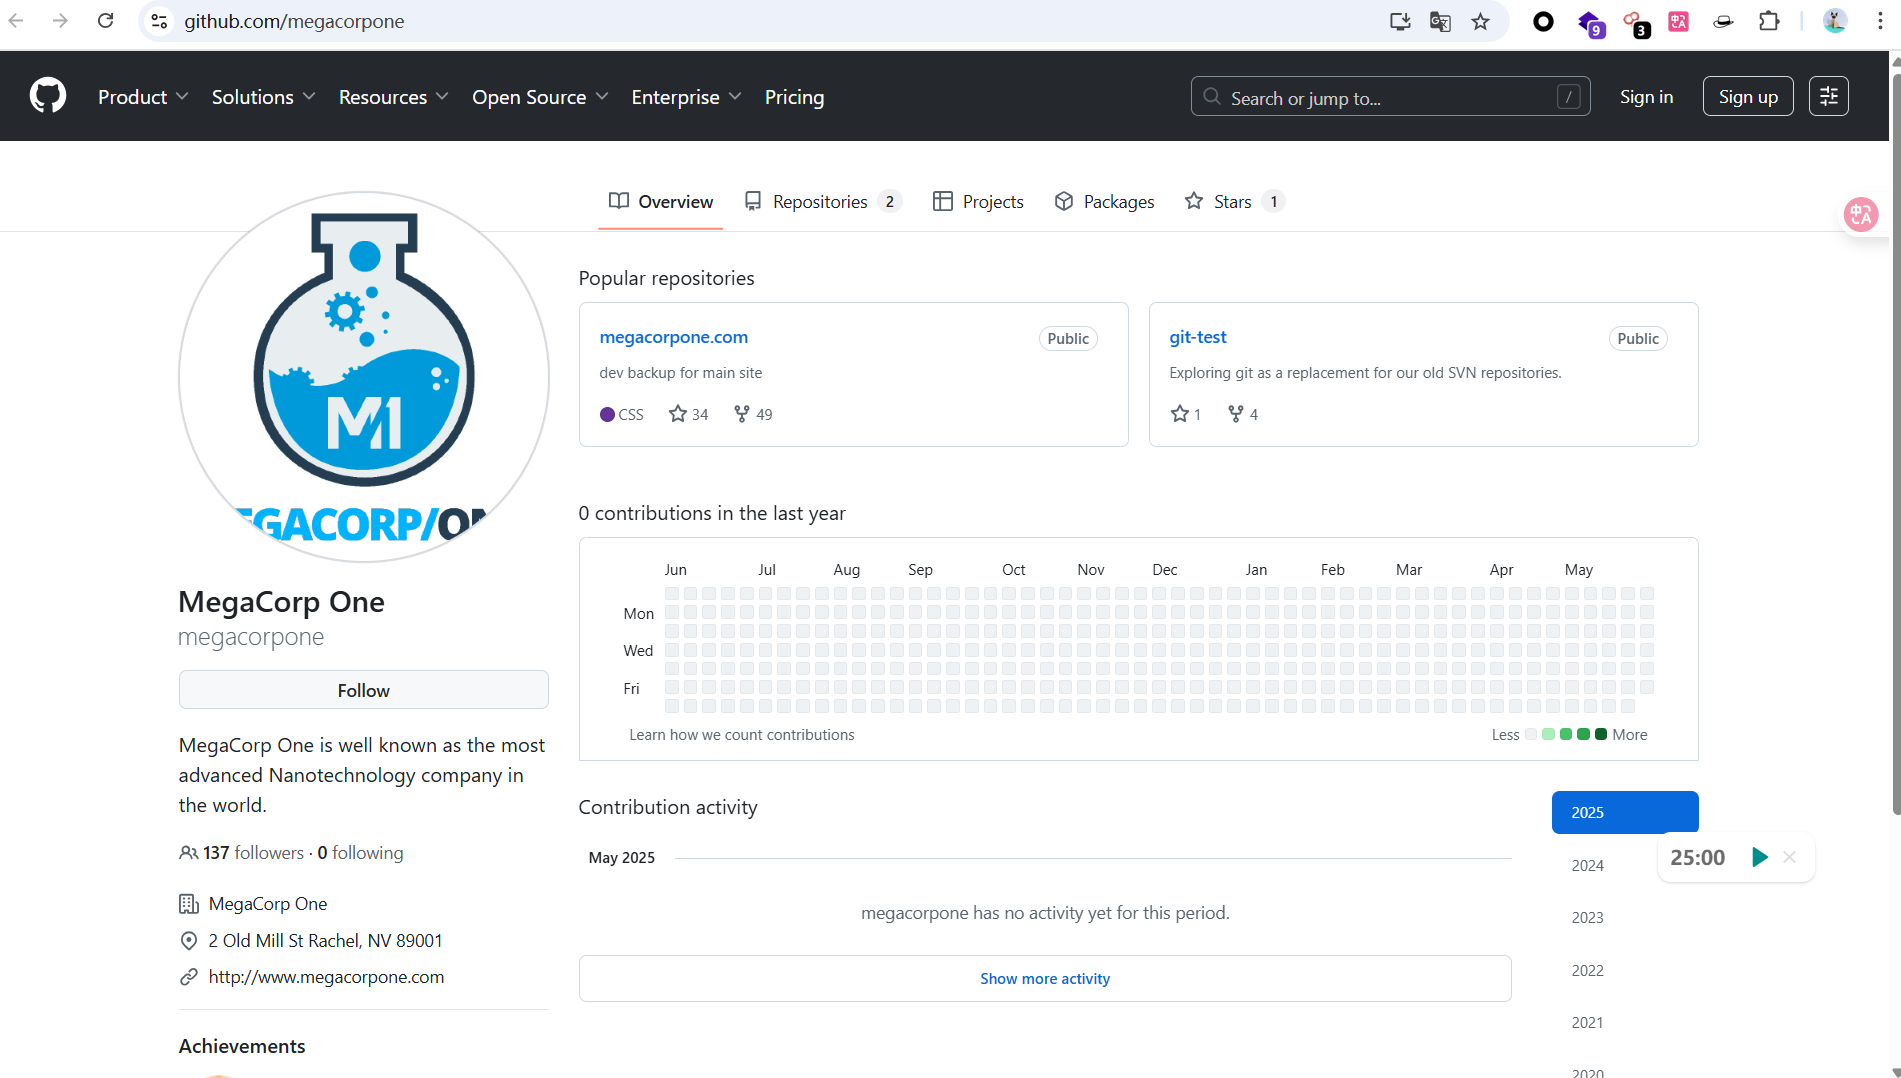Expand the Enterprise menu

(686, 97)
